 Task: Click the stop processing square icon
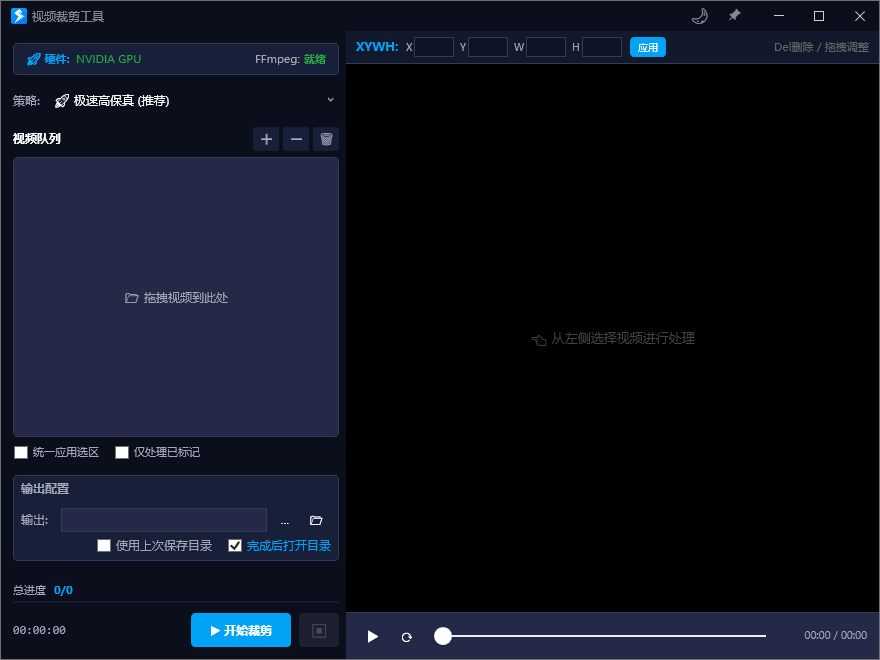(319, 630)
